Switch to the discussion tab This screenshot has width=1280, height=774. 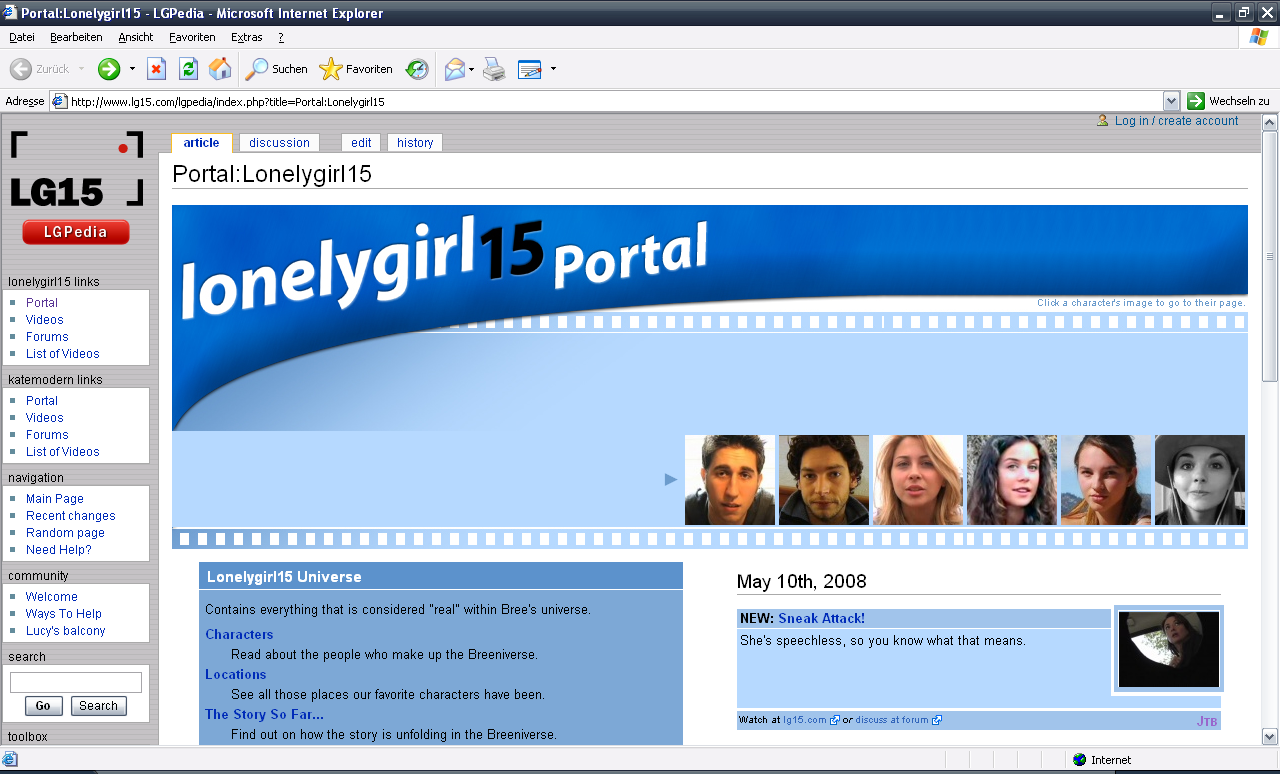[x=280, y=143]
